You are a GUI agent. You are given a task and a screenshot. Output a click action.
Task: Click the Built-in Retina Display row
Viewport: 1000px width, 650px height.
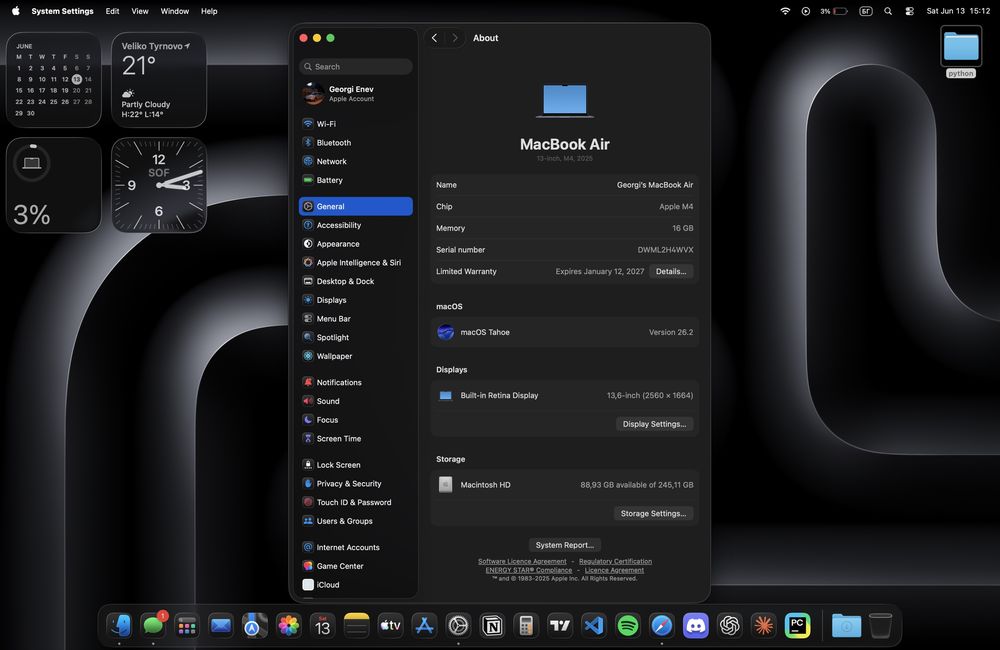(x=564, y=395)
